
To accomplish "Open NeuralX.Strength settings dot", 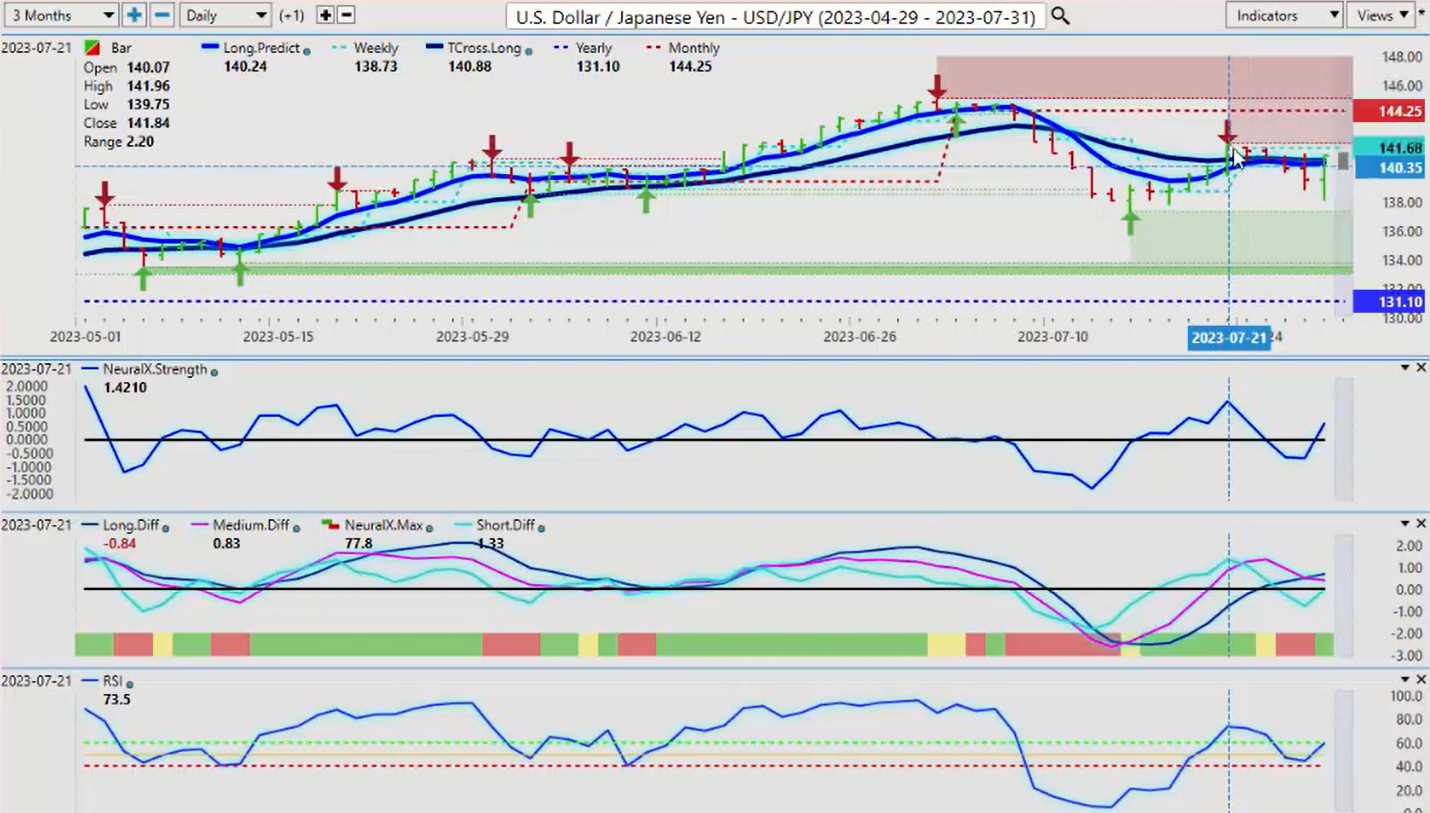I will pos(214,371).
